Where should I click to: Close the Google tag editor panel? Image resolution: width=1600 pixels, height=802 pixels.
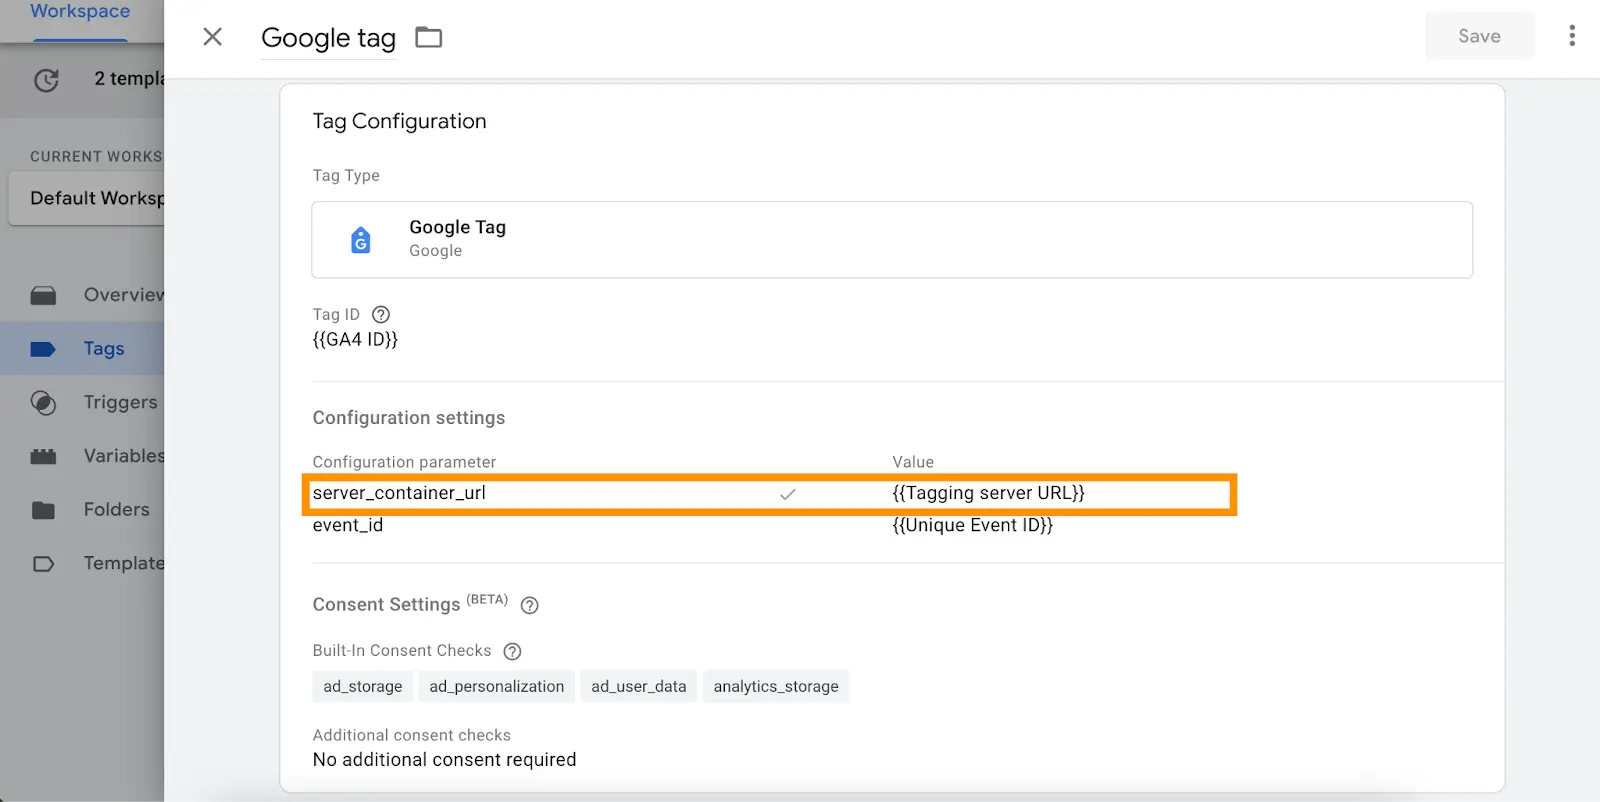(x=212, y=37)
